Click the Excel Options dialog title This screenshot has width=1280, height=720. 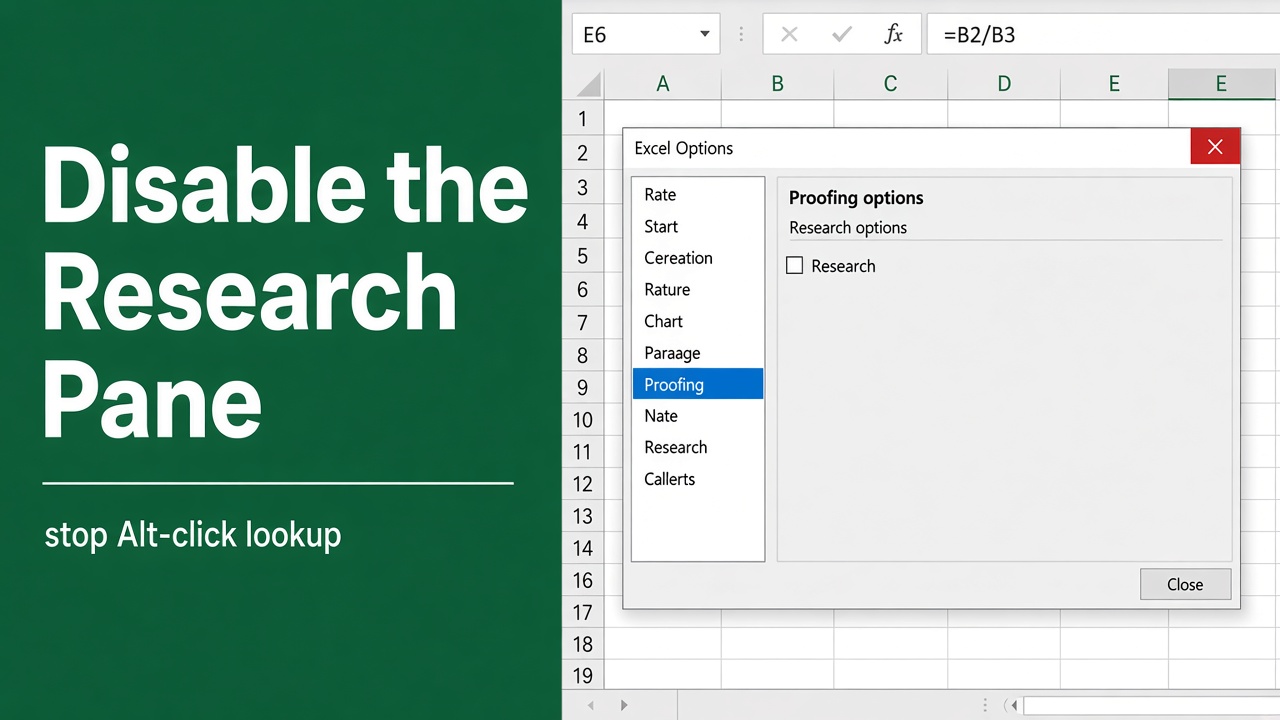click(x=684, y=148)
